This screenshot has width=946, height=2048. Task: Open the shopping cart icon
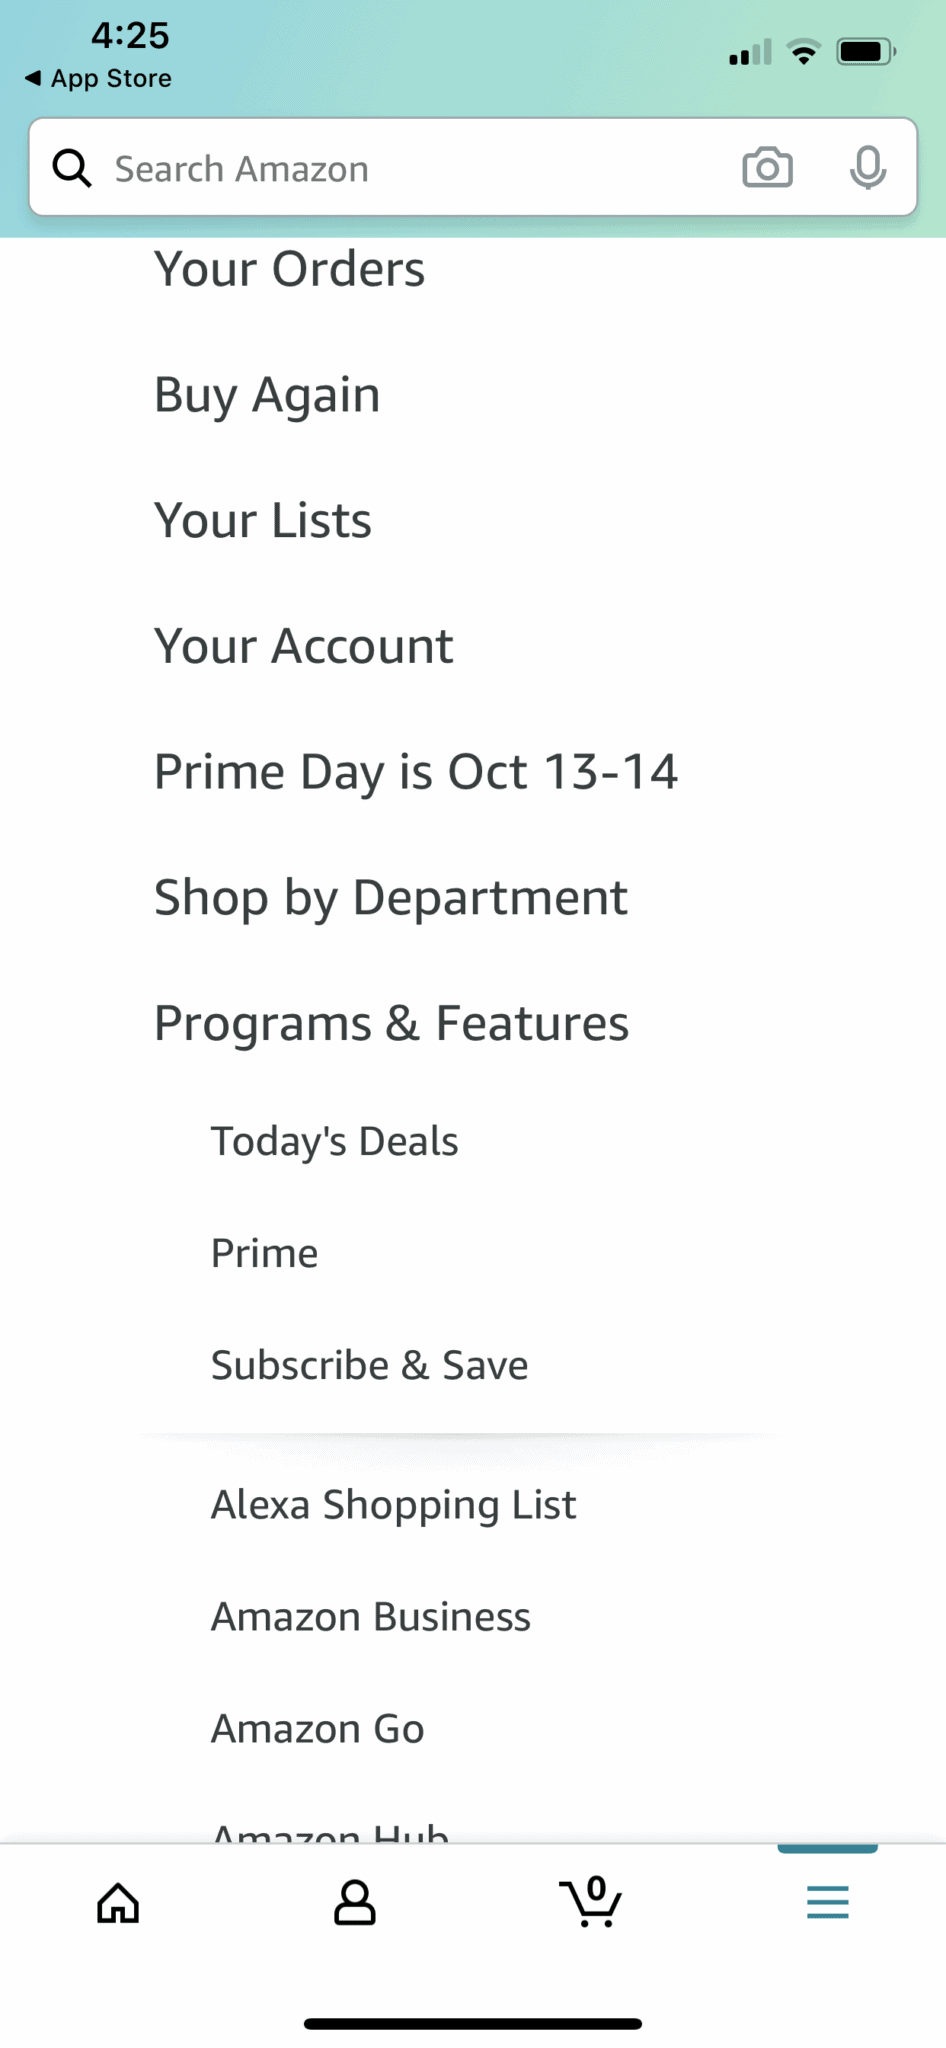pyautogui.click(x=591, y=1901)
